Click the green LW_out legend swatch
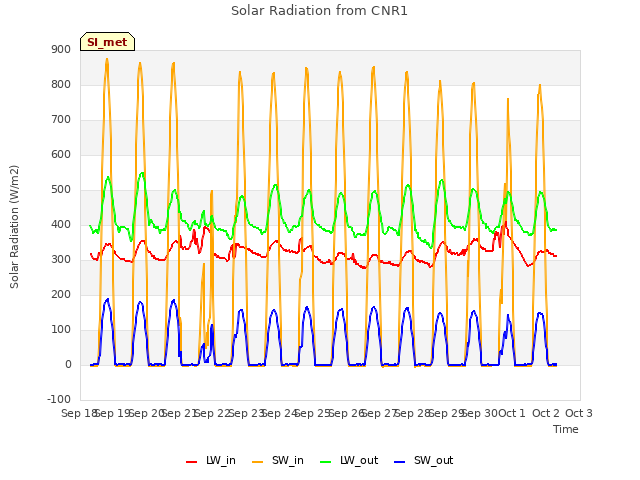640x480 pixels. pyautogui.click(x=326, y=462)
